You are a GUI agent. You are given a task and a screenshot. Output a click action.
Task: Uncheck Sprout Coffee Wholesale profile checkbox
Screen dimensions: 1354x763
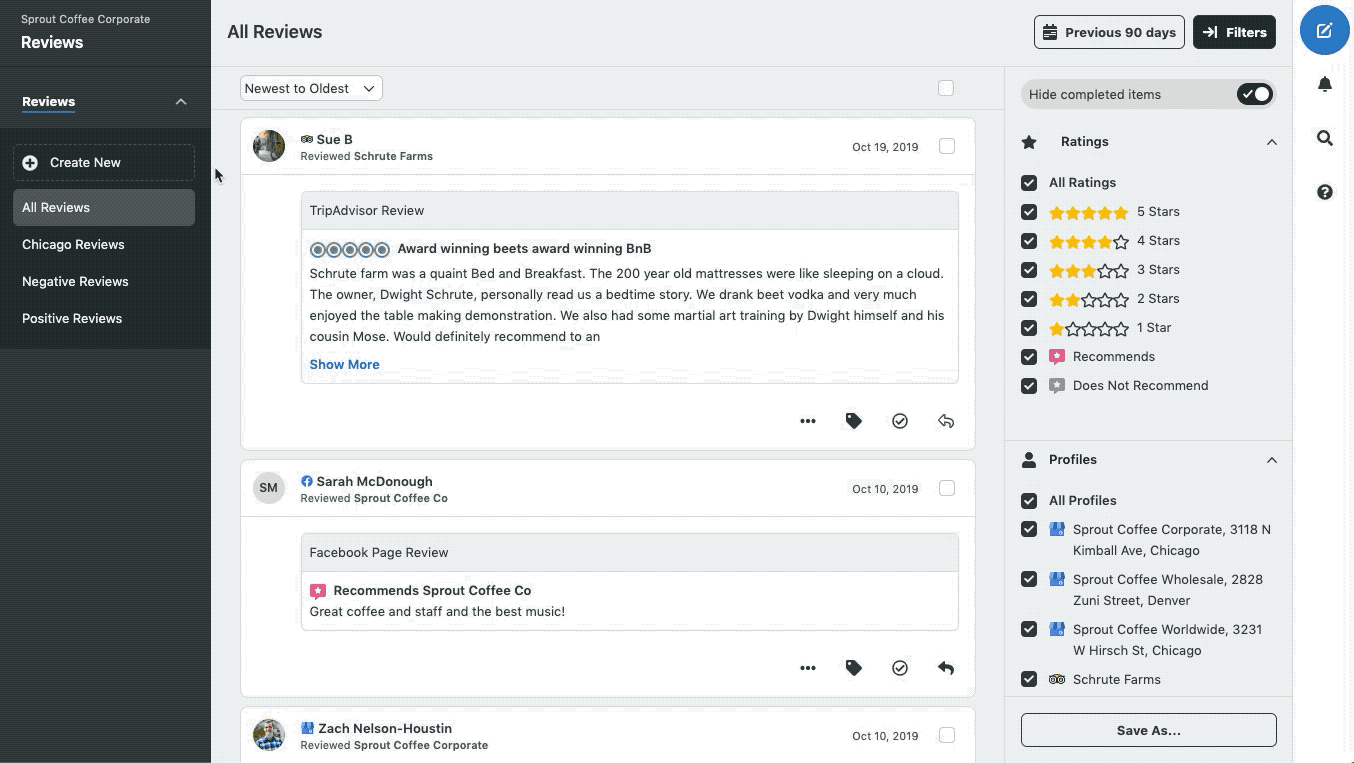(x=1029, y=579)
